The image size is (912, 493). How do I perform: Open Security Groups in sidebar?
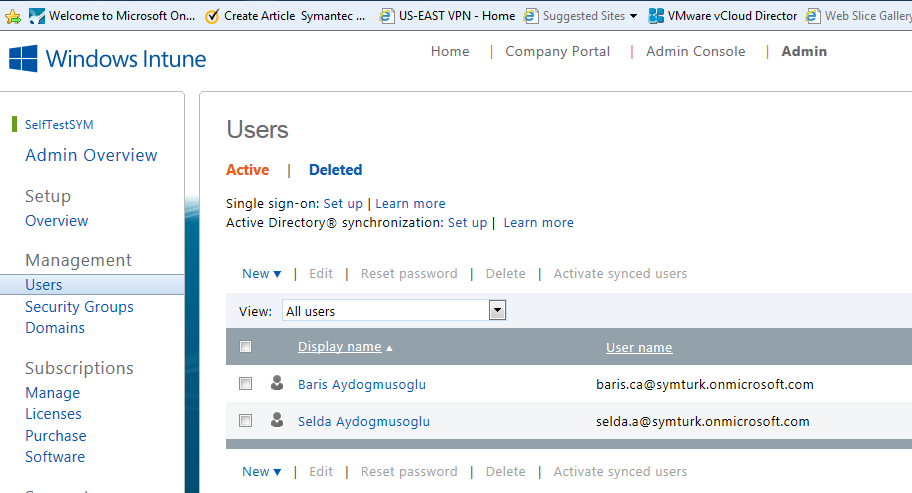pos(79,307)
